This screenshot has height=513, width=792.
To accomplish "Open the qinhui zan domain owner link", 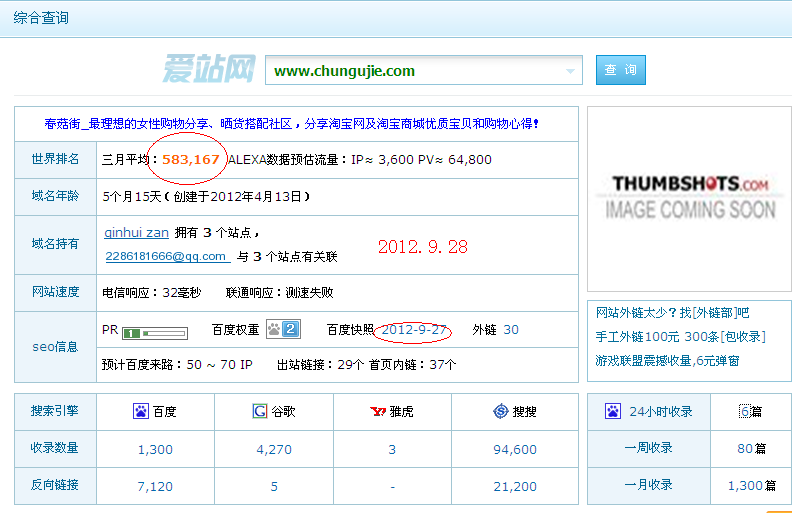I will coord(136,232).
